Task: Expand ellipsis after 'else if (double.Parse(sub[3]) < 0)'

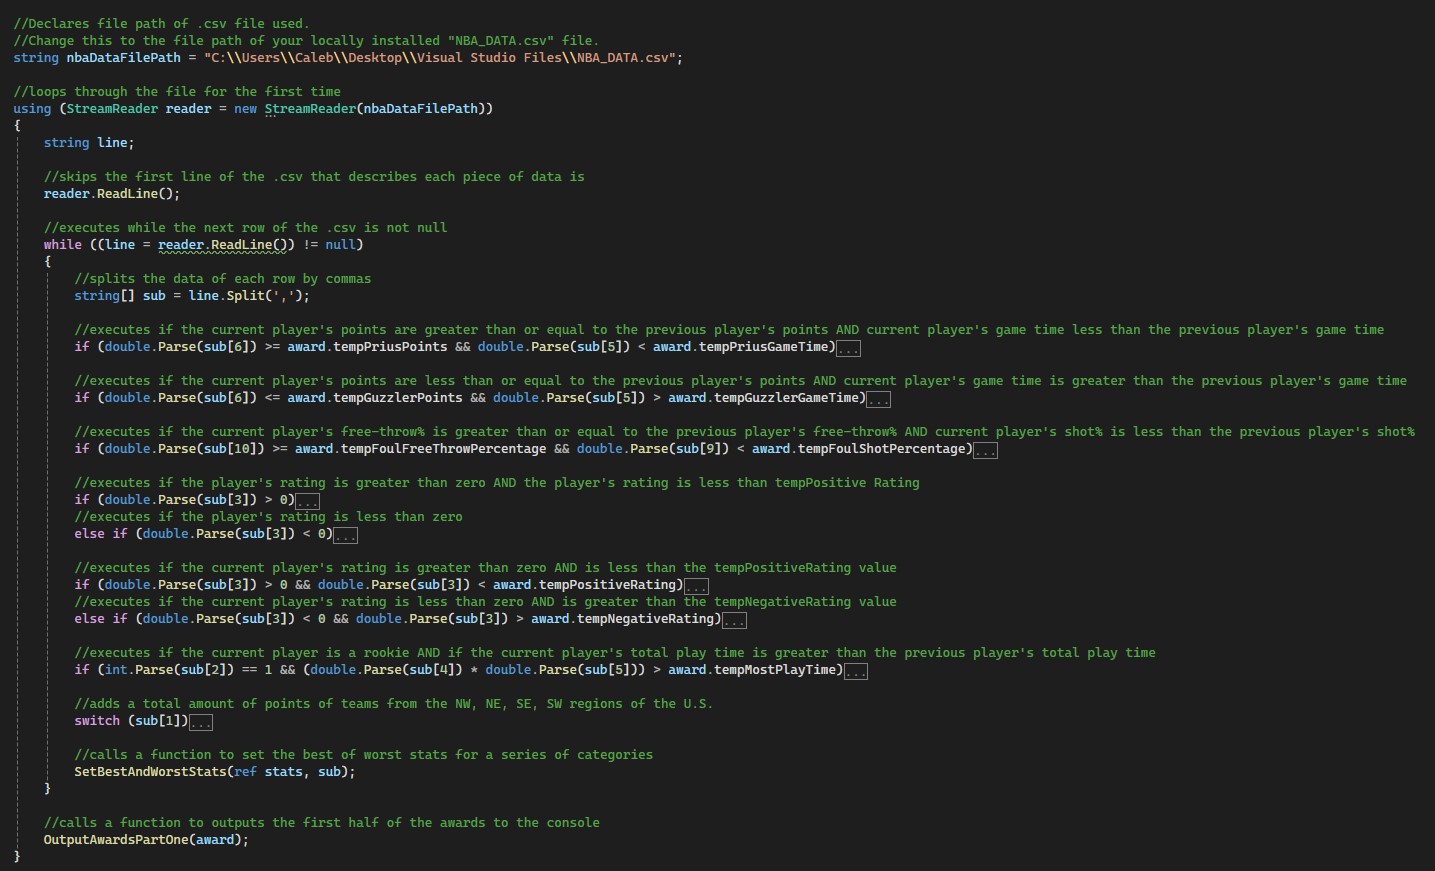Action: pos(345,535)
